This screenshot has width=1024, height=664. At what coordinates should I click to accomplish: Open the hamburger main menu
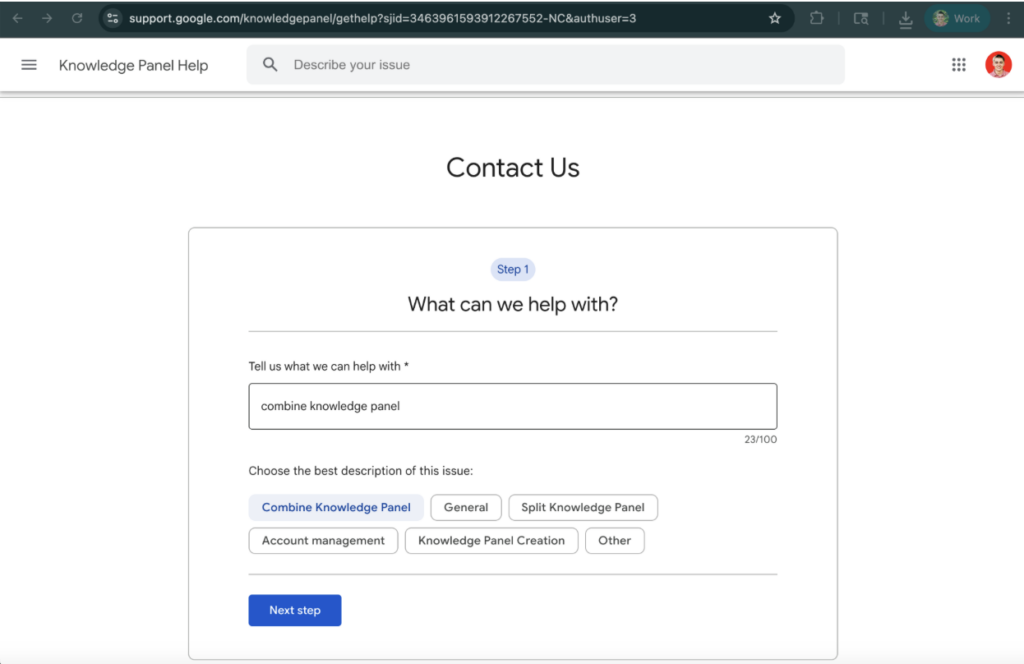[x=29, y=65]
